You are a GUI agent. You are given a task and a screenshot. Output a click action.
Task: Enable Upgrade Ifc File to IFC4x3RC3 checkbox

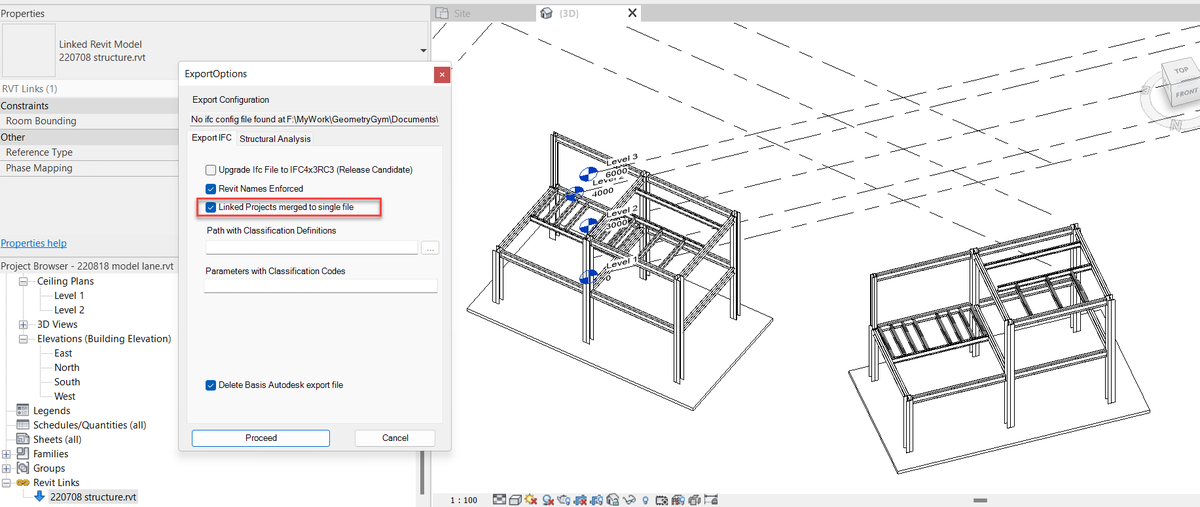coord(211,170)
